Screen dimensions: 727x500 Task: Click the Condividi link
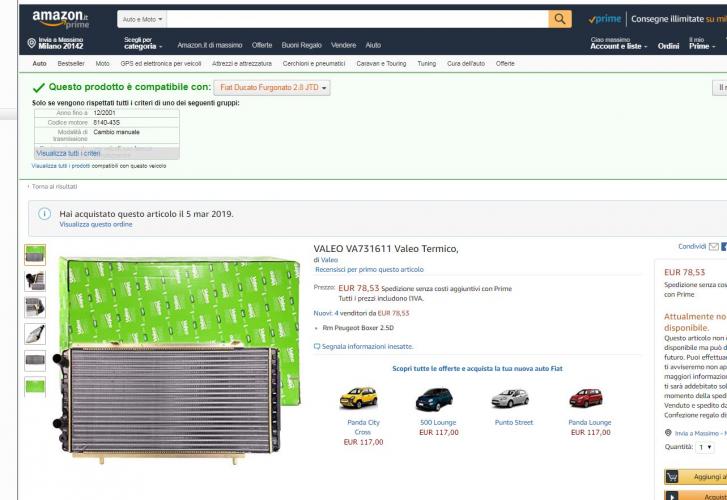click(692, 246)
